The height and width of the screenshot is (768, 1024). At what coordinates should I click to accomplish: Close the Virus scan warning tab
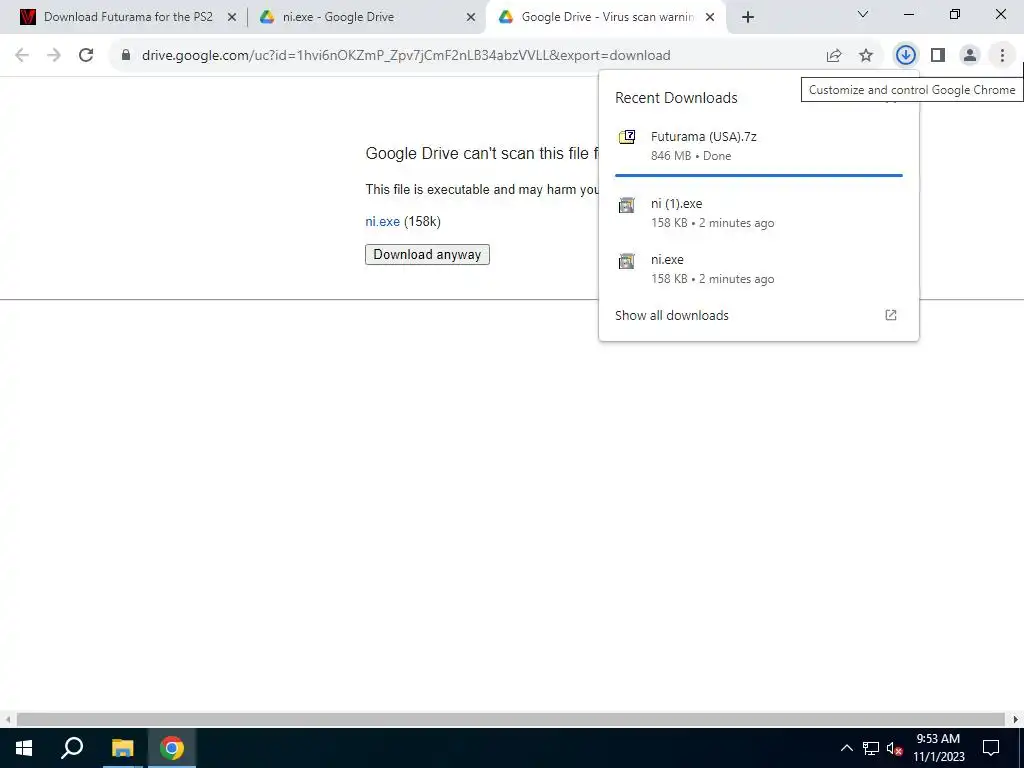point(711,18)
